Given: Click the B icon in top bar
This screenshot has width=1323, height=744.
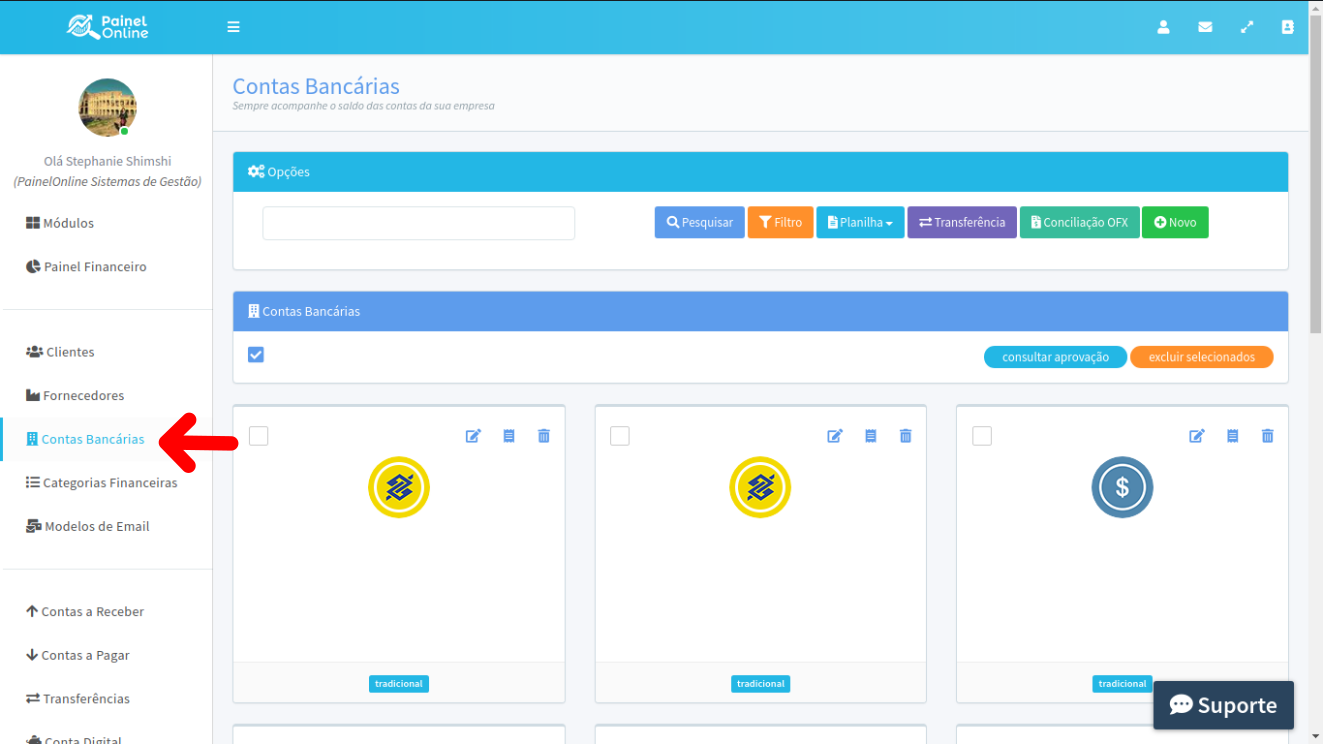Looking at the screenshot, I should [1288, 27].
